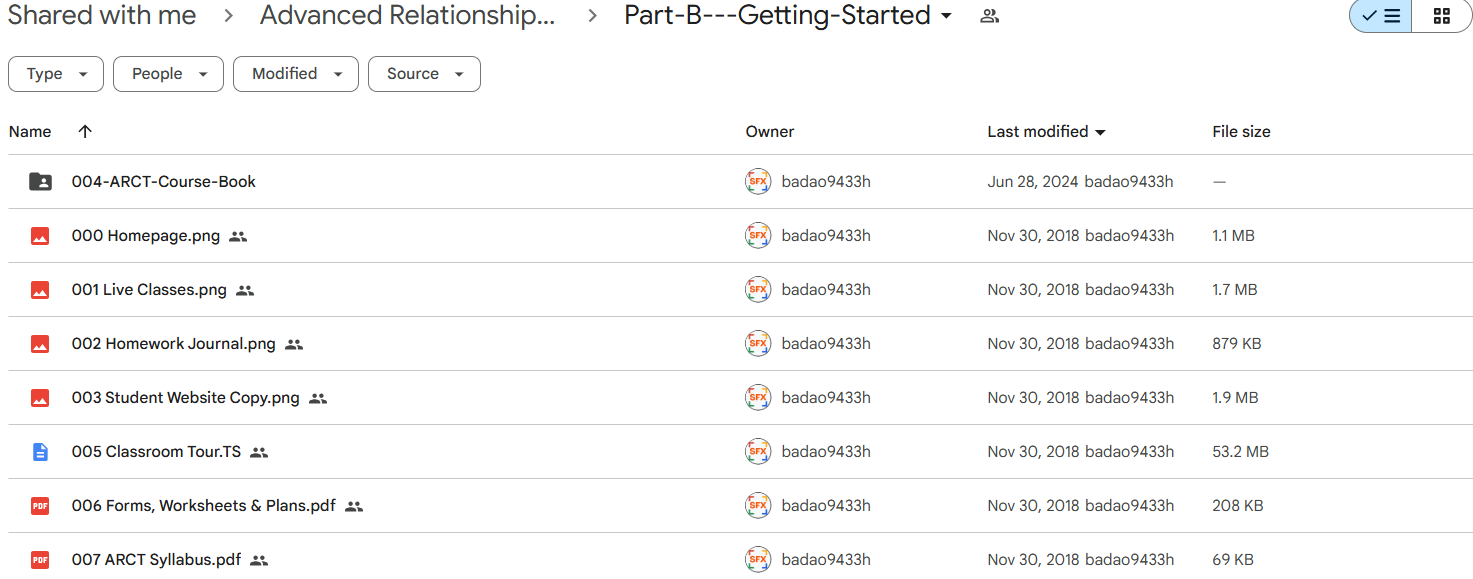Sort by the Last modified column header
The image size is (1473, 579).
tap(1046, 132)
